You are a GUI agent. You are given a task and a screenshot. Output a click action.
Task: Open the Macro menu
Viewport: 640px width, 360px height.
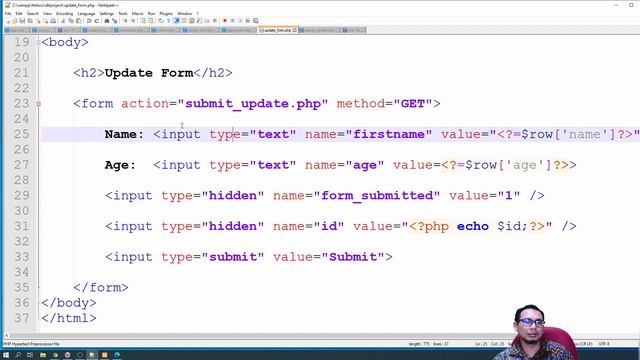click(x=138, y=13)
